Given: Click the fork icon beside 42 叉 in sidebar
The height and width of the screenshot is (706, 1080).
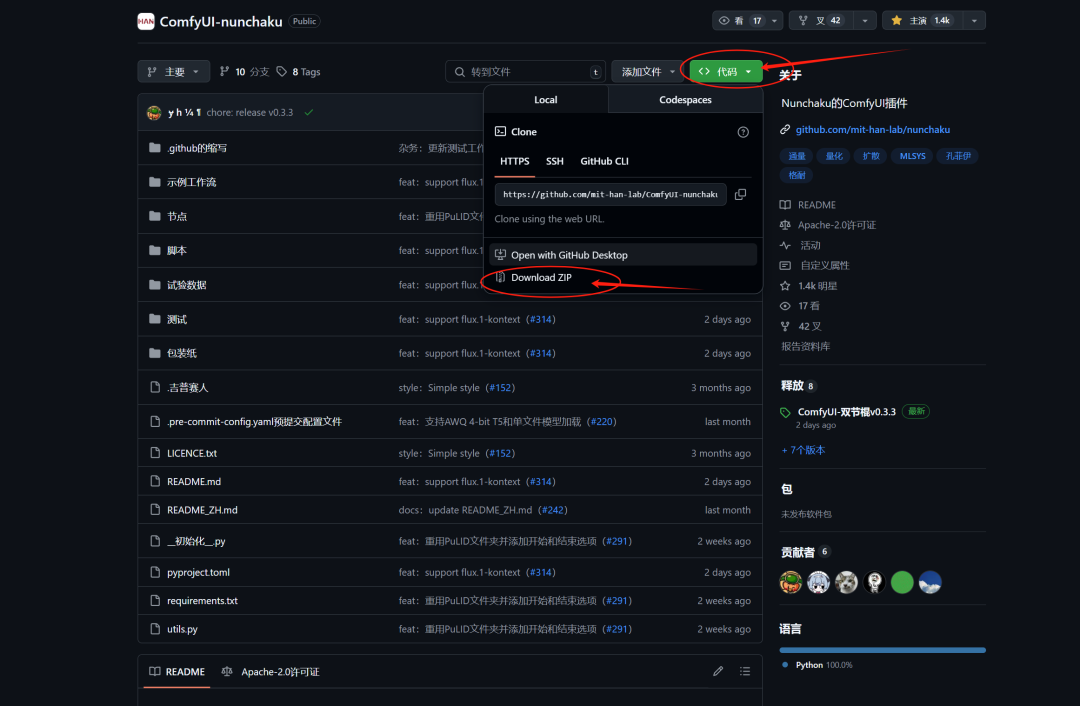Looking at the screenshot, I should point(785,326).
